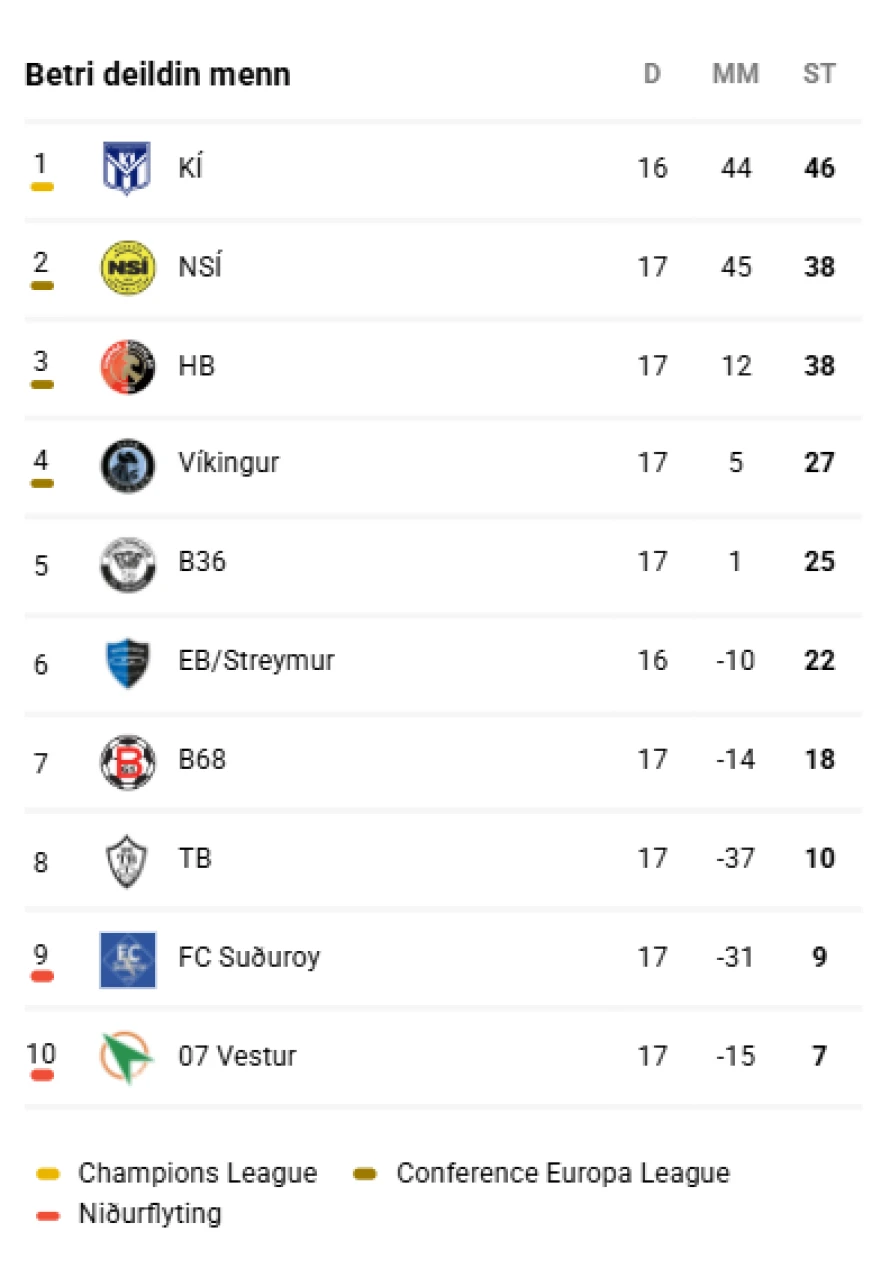Sort by the ST points column header
This screenshot has width=890, height=1277.
tap(819, 74)
